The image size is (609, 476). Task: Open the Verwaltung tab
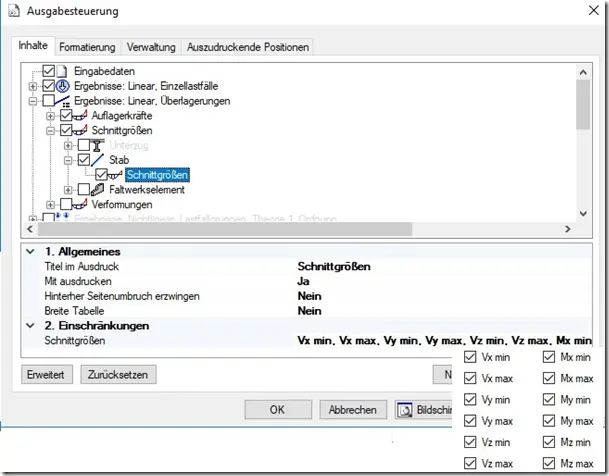(151, 47)
